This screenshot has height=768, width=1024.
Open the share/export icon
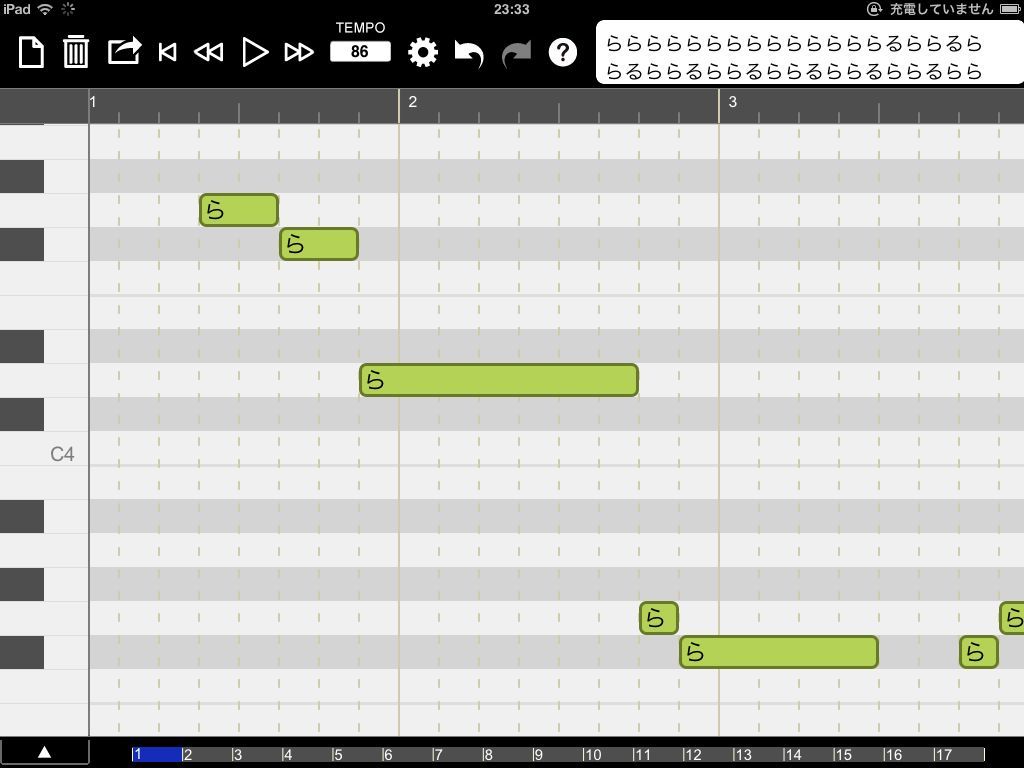pyautogui.click(x=124, y=51)
